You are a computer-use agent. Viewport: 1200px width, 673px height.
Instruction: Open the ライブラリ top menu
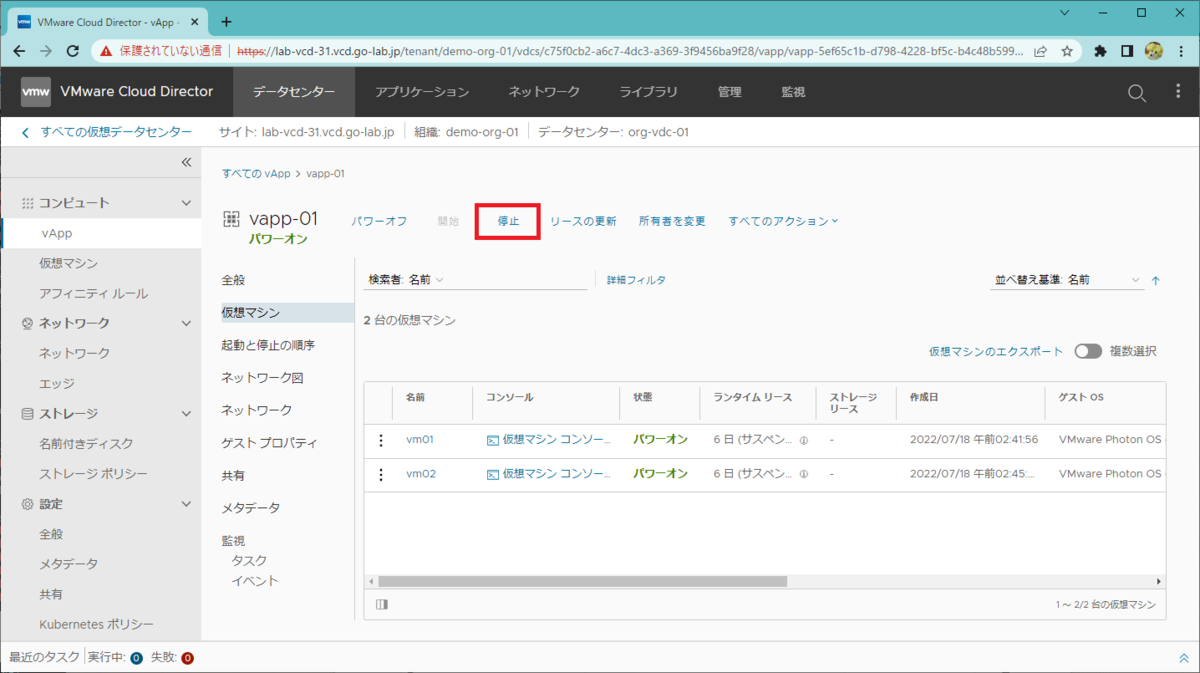tap(648, 92)
